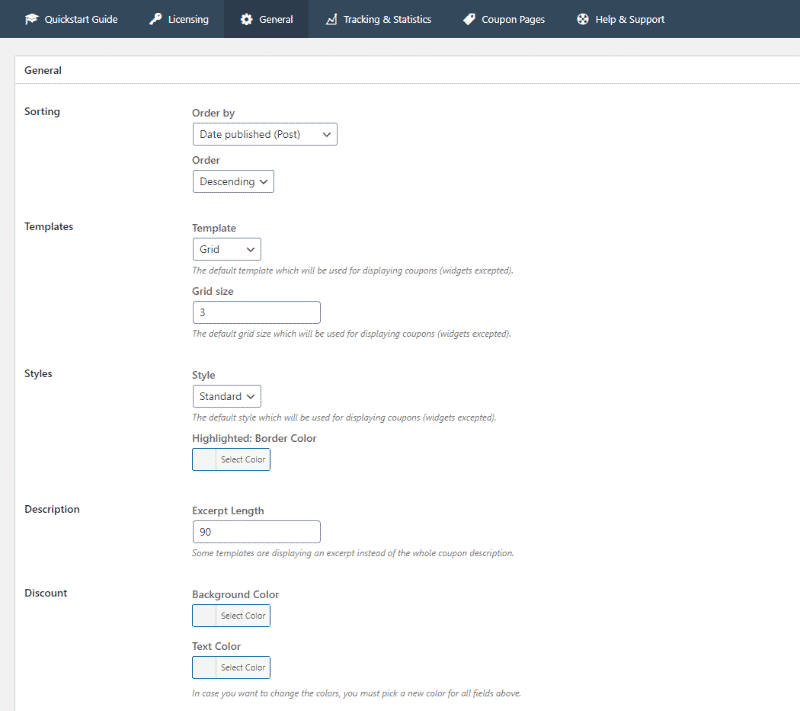Click the gear icon beside General

pyautogui.click(x=246, y=19)
